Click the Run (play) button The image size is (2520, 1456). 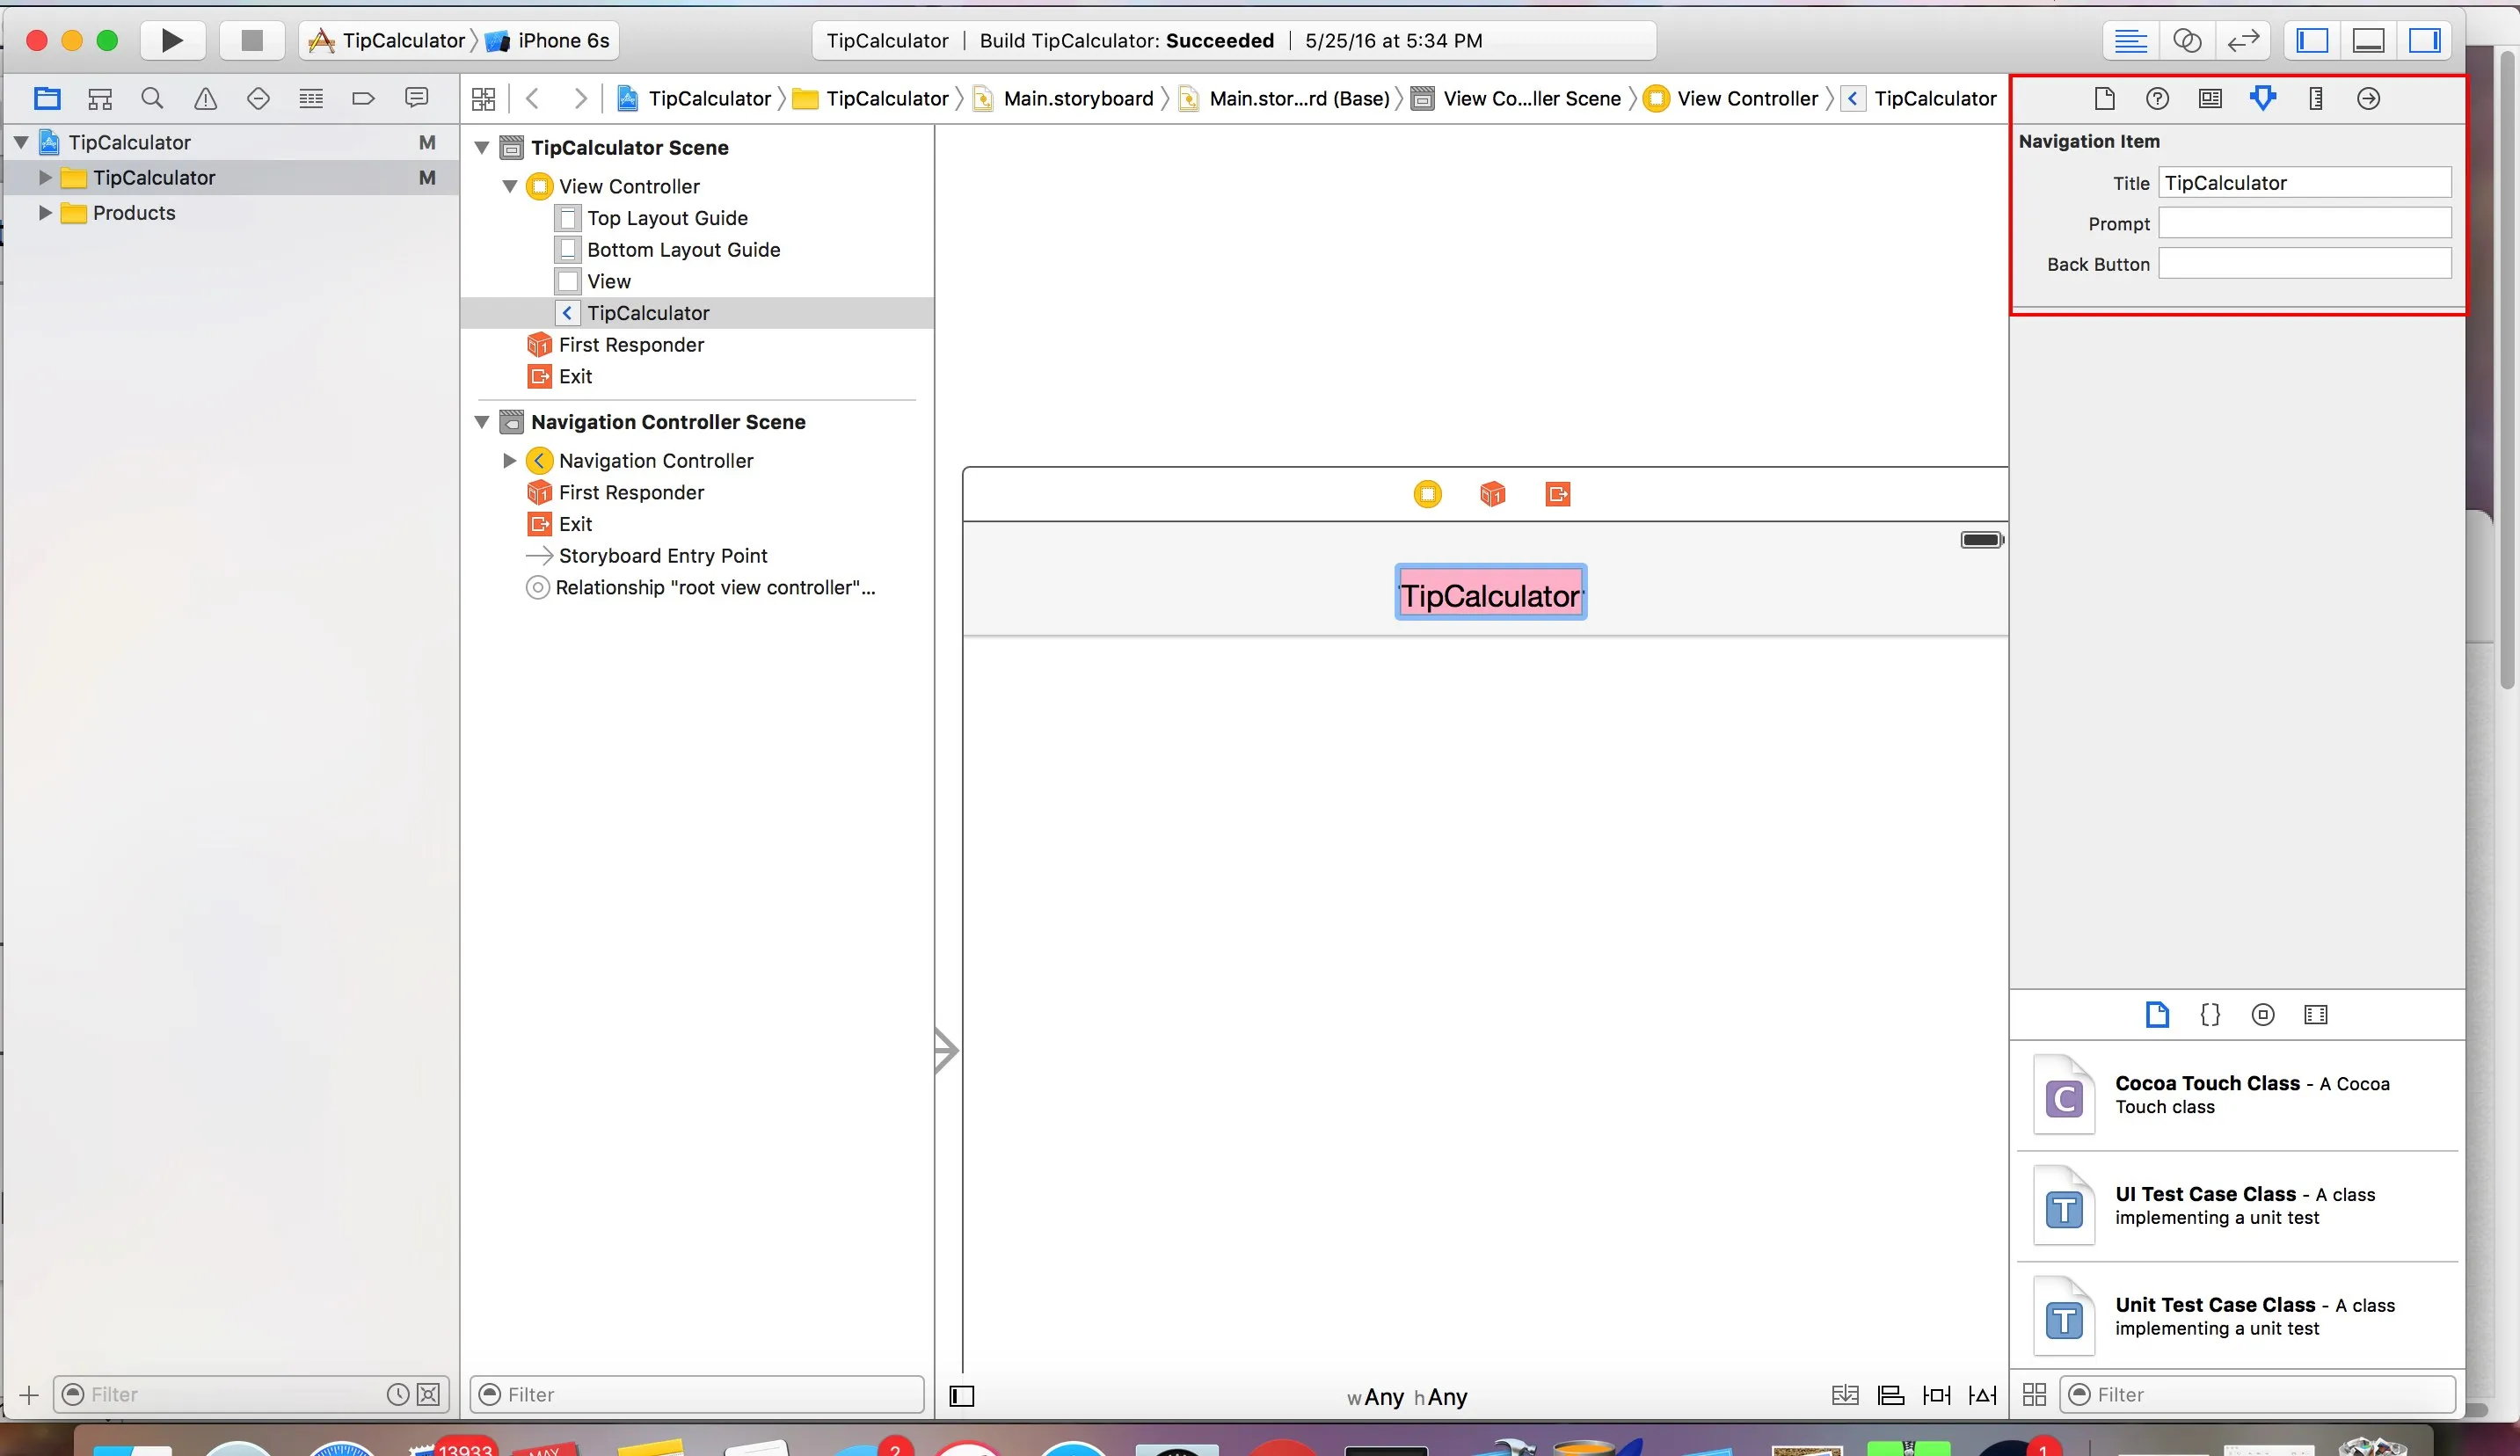[x=172, y=40]
